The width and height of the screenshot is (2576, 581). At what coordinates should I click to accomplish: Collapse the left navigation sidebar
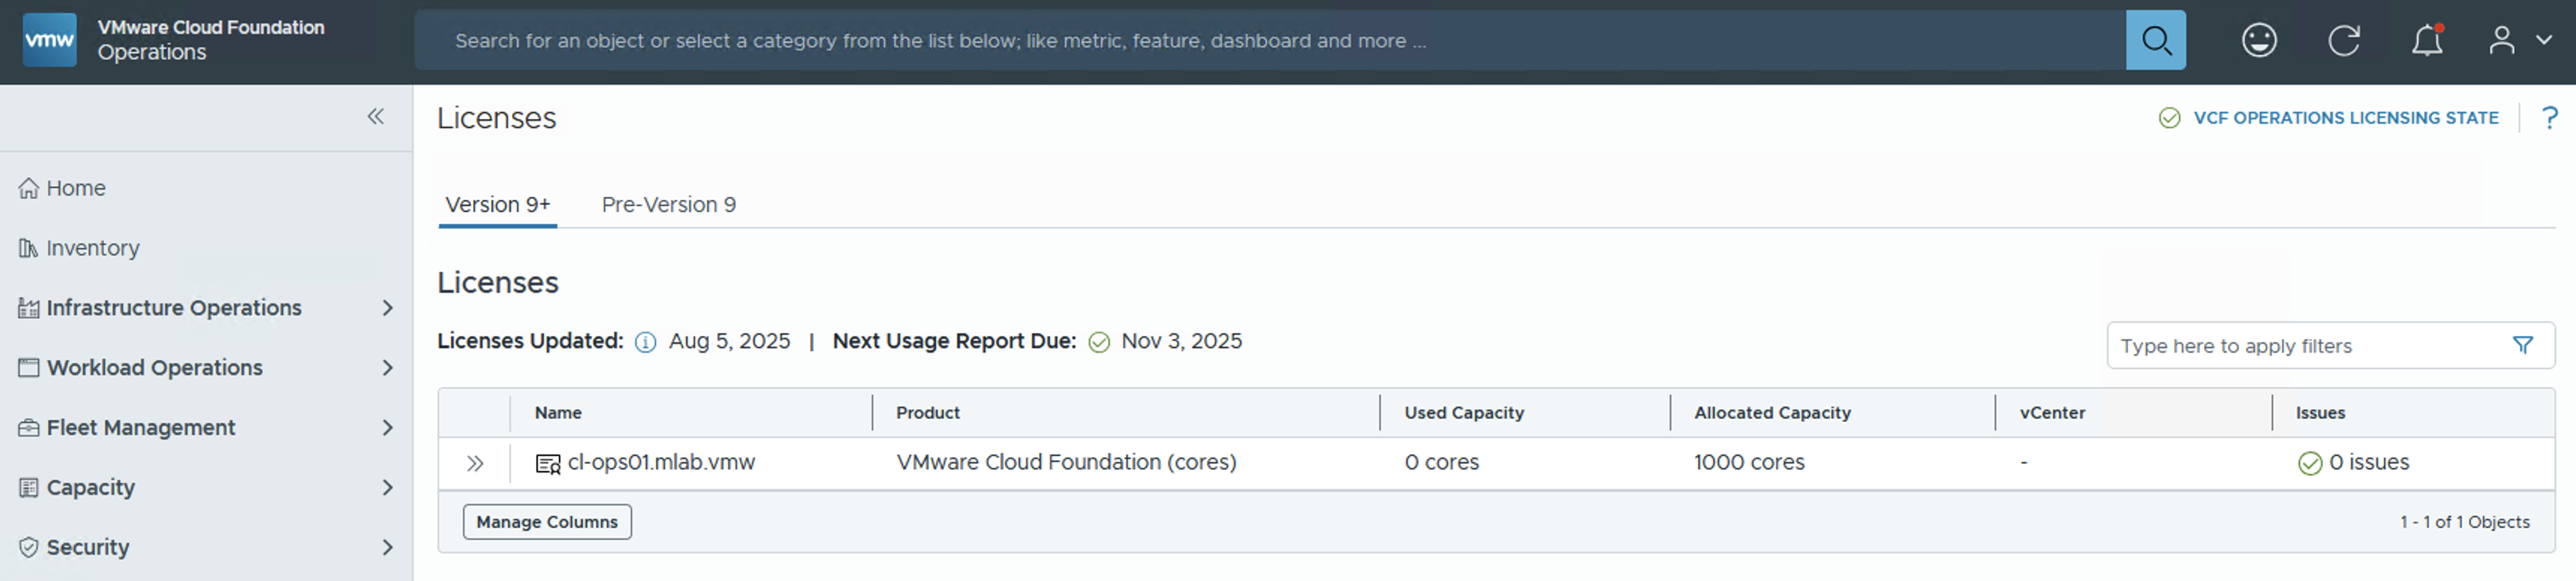tap(375, 117)
